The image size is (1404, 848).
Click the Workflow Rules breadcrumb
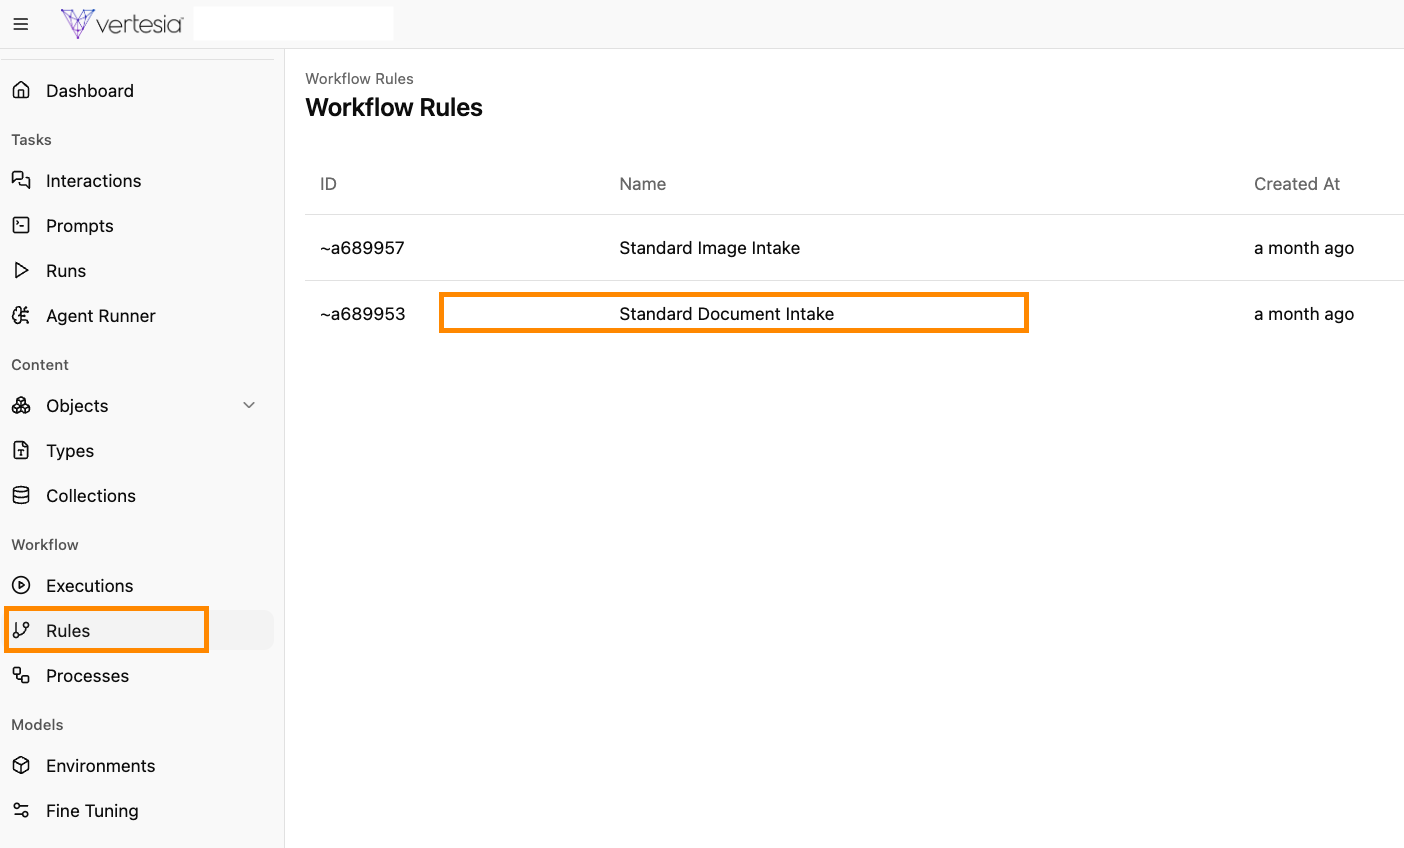click(360, 78)
